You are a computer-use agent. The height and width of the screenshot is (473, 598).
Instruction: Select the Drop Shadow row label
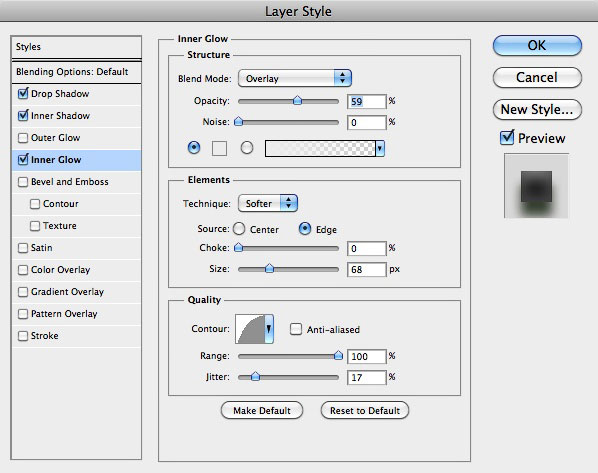pos(60,94)
